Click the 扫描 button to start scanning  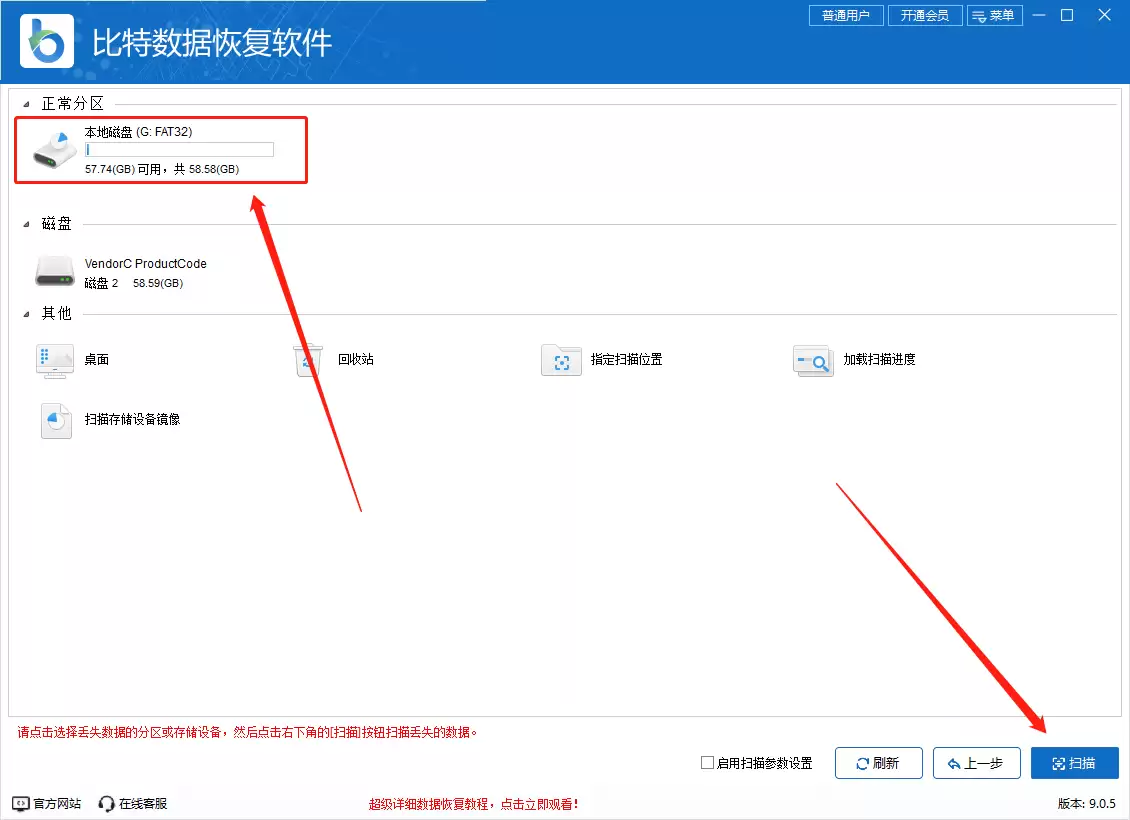click(x=1074, y=762)
